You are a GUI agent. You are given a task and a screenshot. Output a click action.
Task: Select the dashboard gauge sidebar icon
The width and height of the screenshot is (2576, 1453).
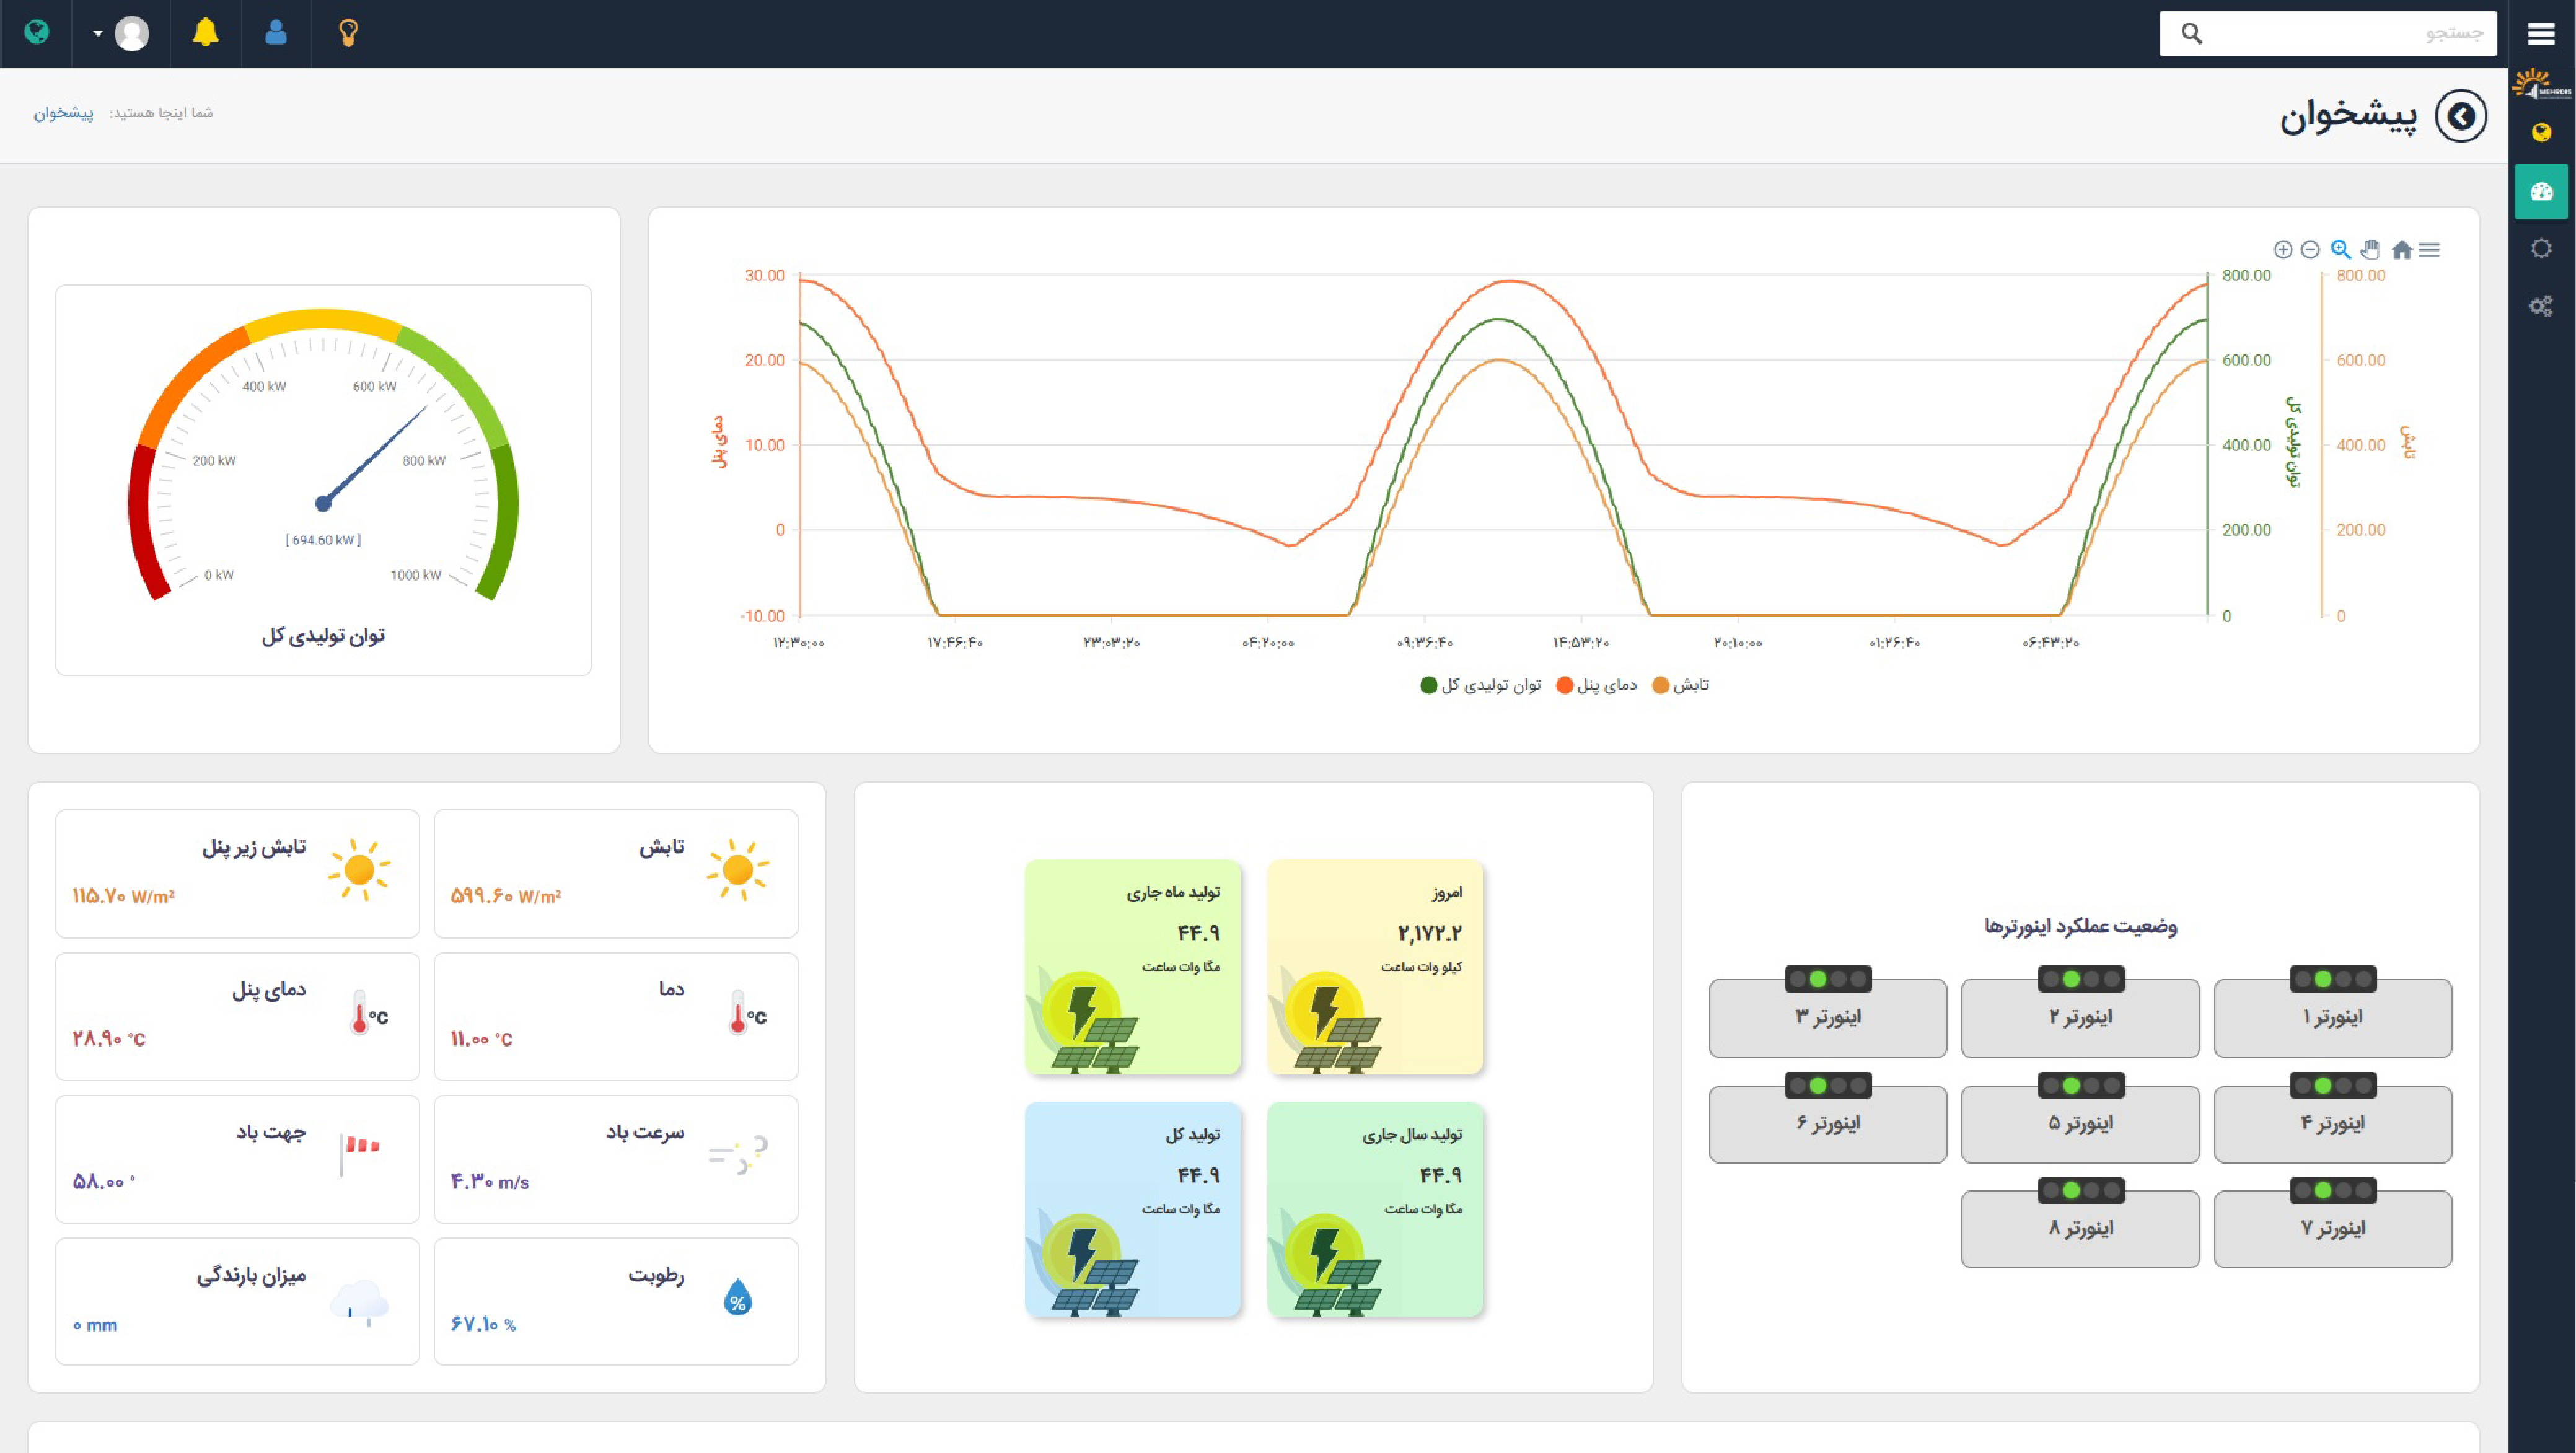(2541, 191)
